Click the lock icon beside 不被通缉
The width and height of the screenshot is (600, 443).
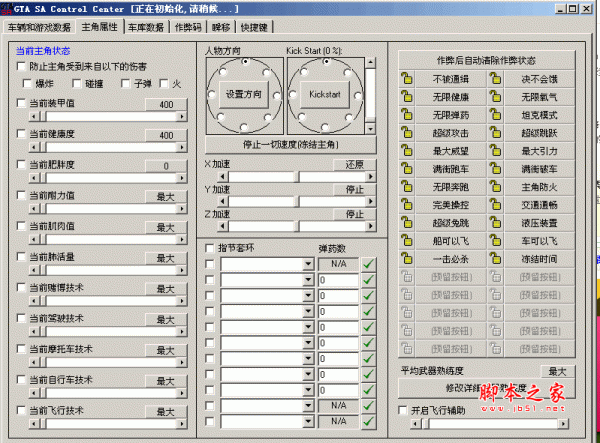click(407, 79)
